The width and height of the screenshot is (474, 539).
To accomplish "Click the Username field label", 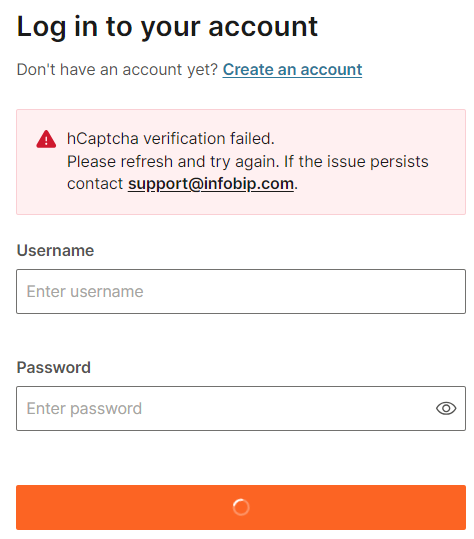I will tap(55, 250).
